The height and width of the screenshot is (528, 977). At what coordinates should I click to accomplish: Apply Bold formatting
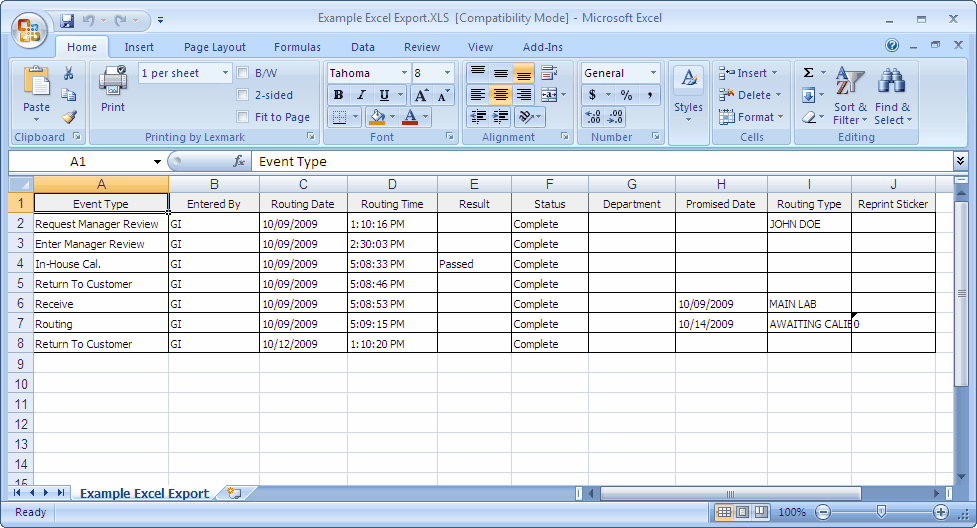338,95
